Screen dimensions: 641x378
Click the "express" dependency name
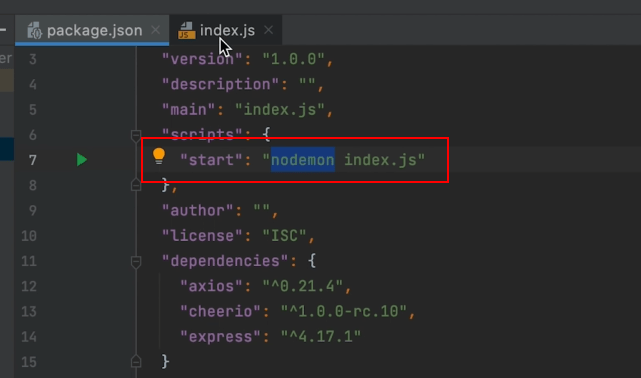221,337
